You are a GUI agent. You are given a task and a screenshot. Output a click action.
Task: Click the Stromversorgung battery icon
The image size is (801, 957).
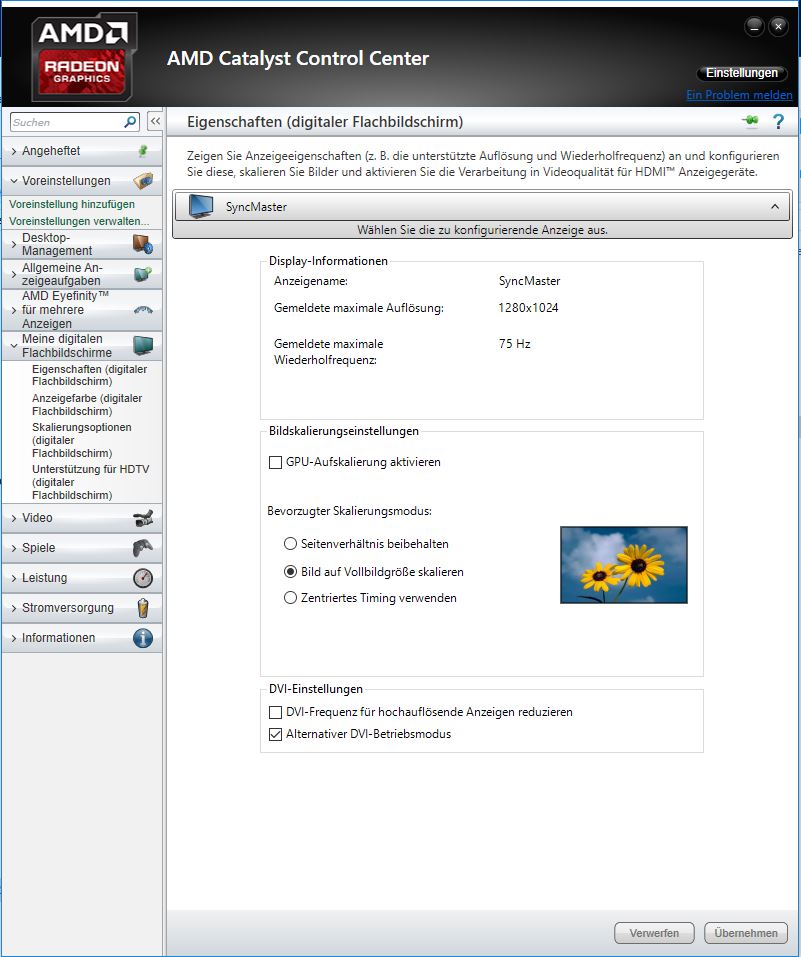click(x=143, y=608)
